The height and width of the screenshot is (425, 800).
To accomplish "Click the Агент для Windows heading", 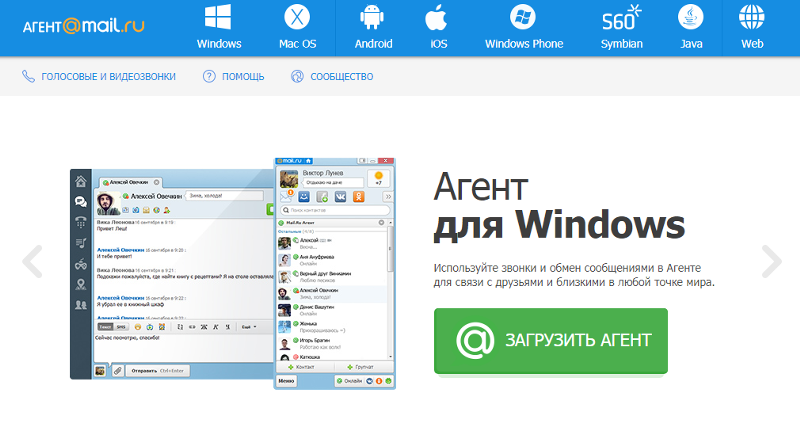I will [x=558, y=204].
